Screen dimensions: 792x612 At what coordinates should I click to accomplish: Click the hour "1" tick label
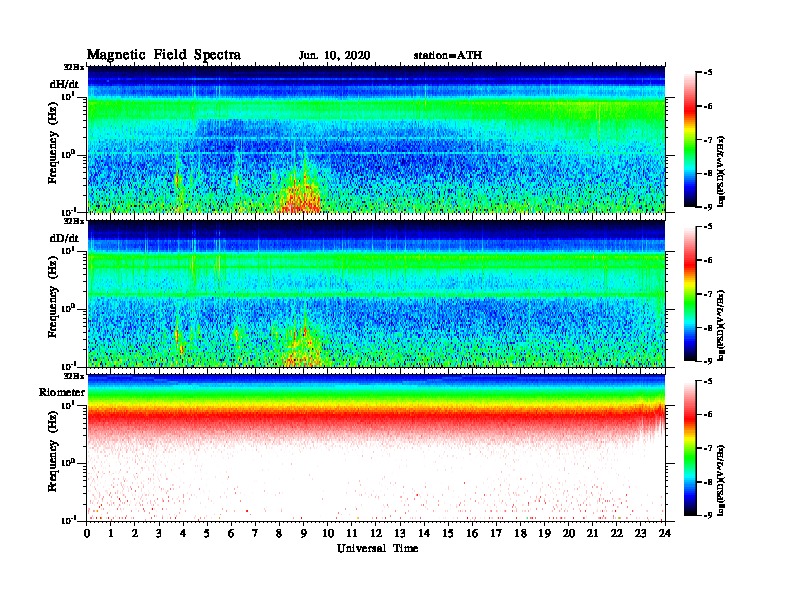tap(111, 533)
